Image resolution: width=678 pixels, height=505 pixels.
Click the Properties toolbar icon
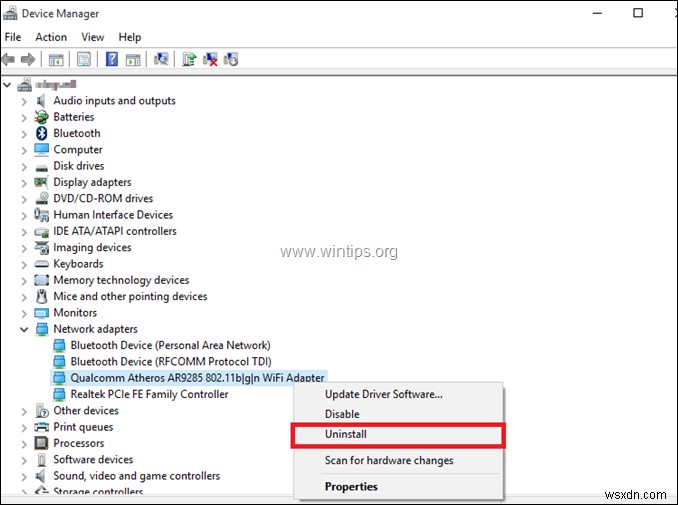tap(83, 59)
